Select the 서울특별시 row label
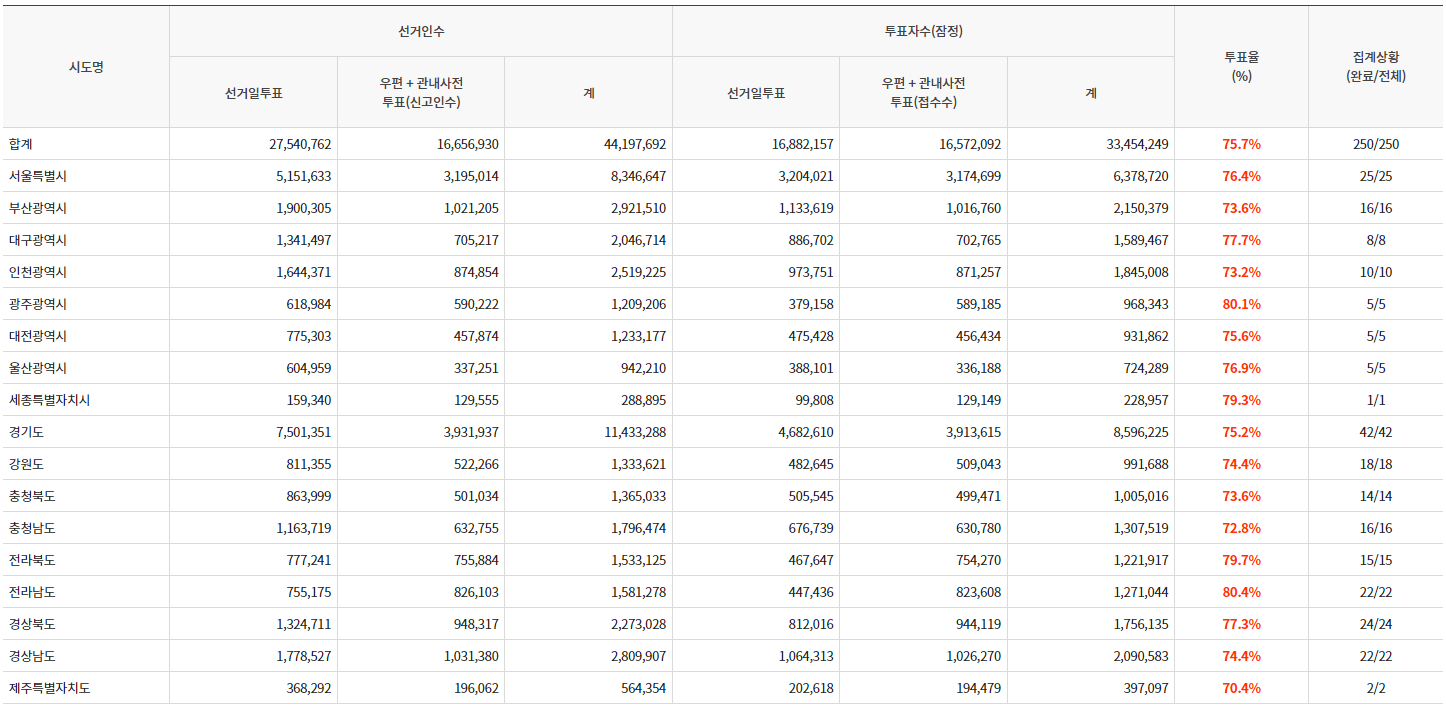The image size is (1446, 708). coord(37,176)
